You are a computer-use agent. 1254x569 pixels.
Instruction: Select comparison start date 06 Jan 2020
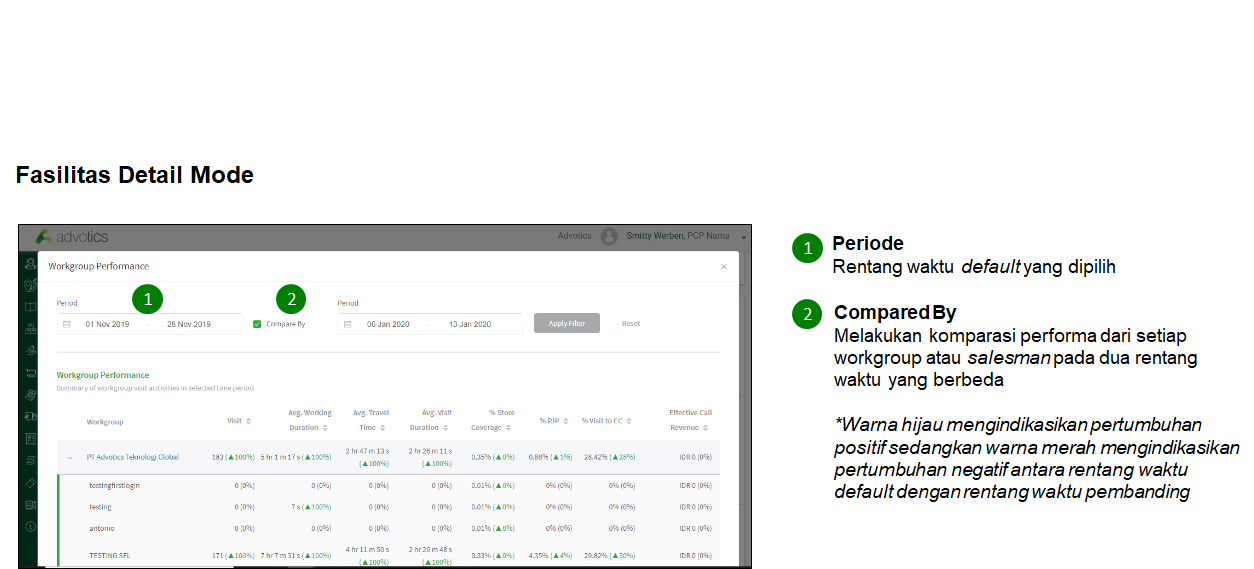point(388,324)
